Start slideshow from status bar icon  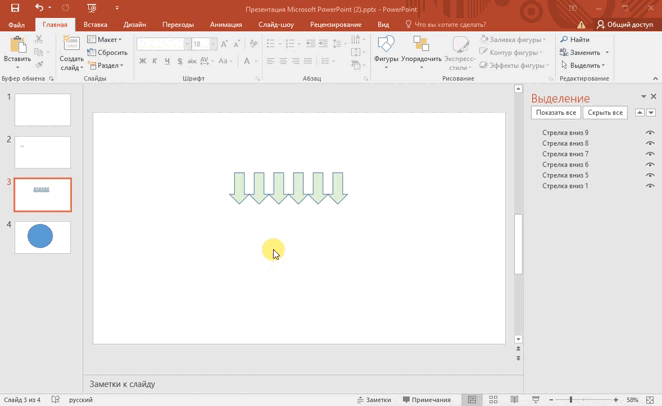[536, 399]
